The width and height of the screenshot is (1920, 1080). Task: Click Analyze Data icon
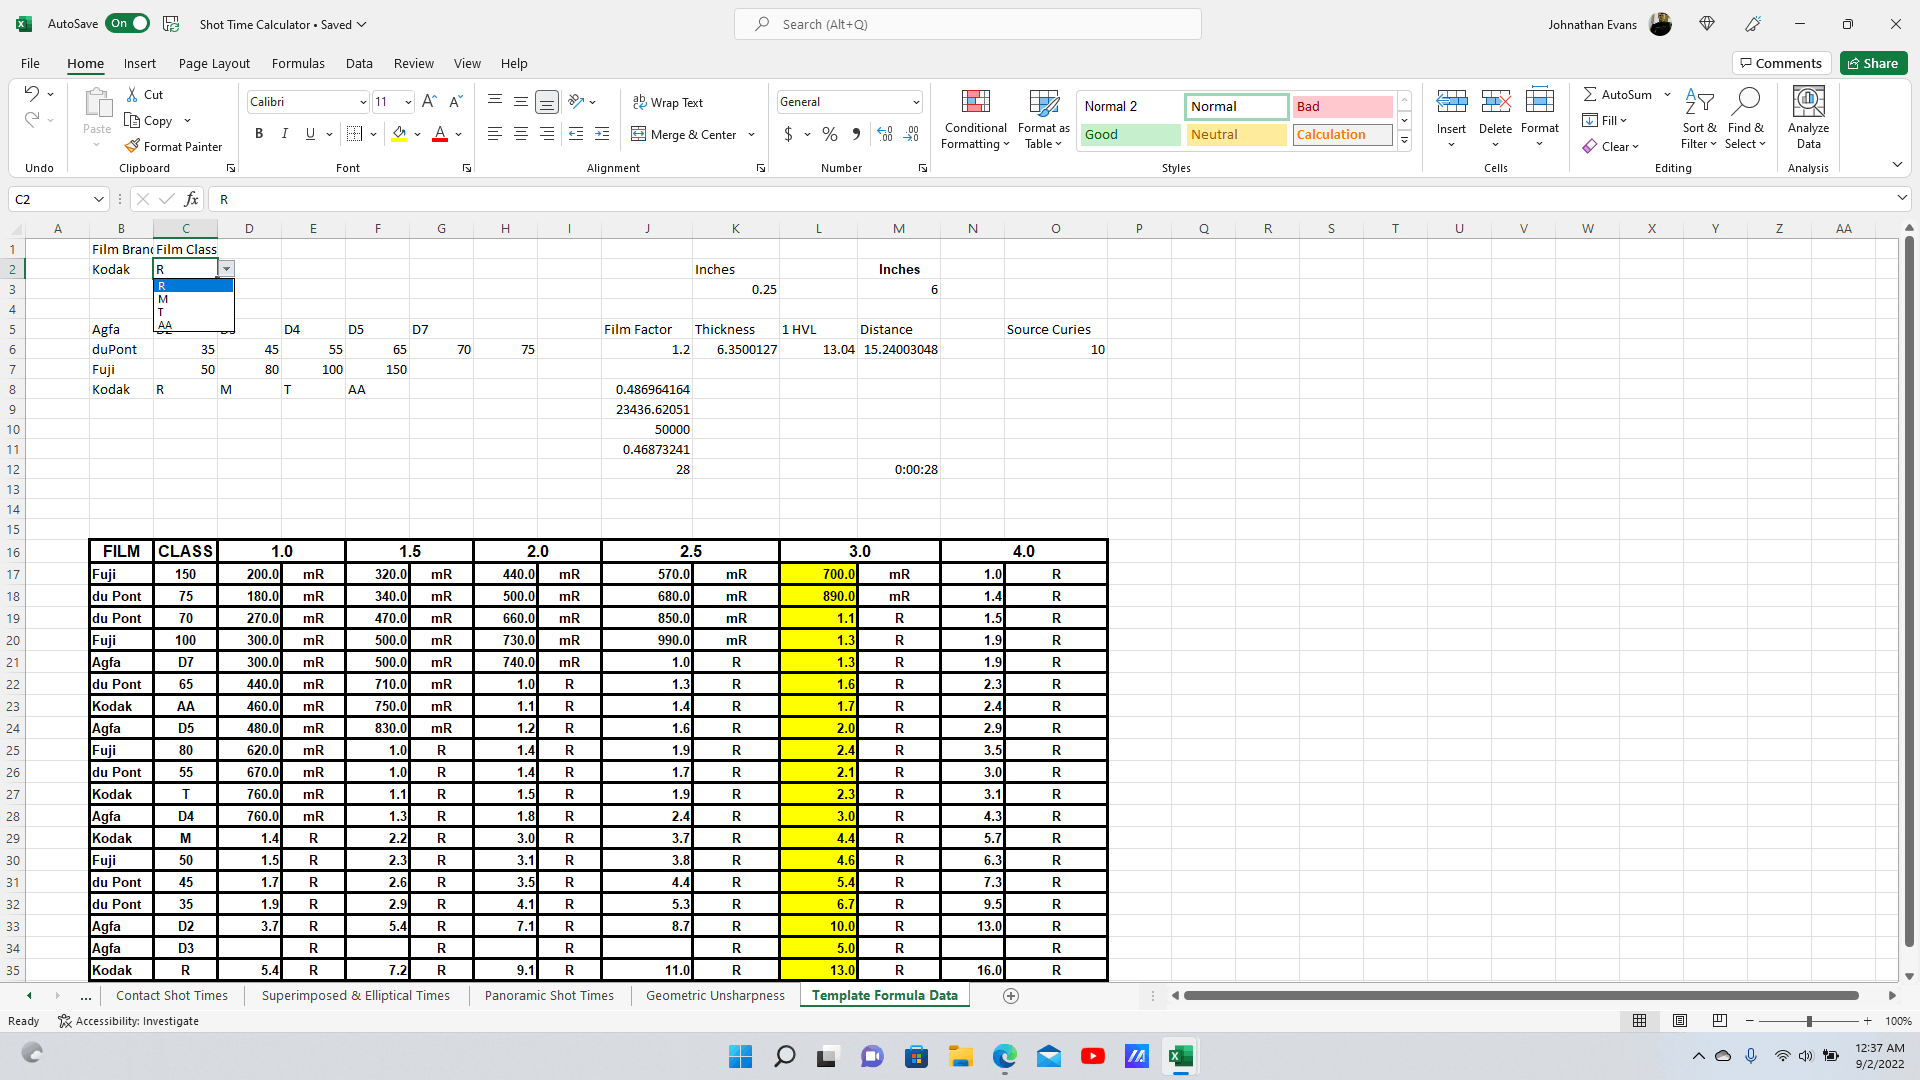(x=1808, y=102)
